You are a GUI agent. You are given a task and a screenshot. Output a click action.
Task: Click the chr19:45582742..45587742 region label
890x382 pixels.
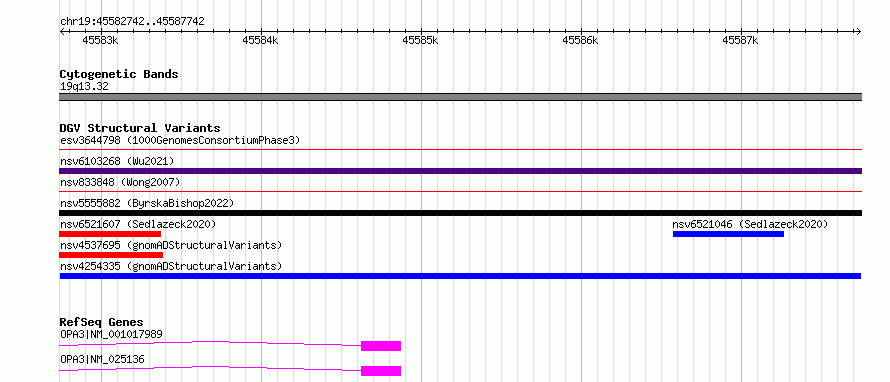coord(132,22)
